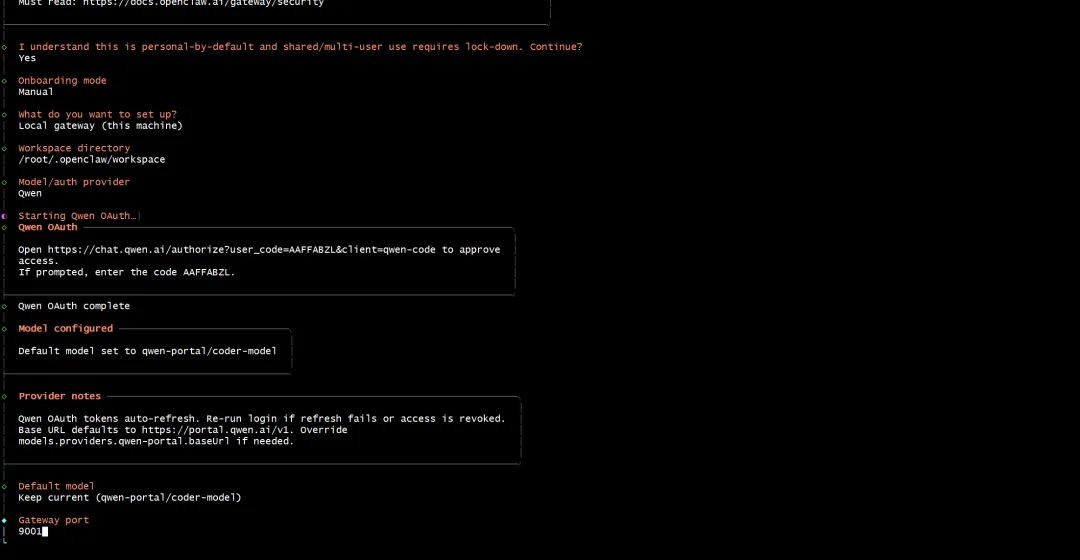Click the 'Onboarding mode' prompt label
The width and height of the screenshot is (1080, 560).
coord(62,81)
